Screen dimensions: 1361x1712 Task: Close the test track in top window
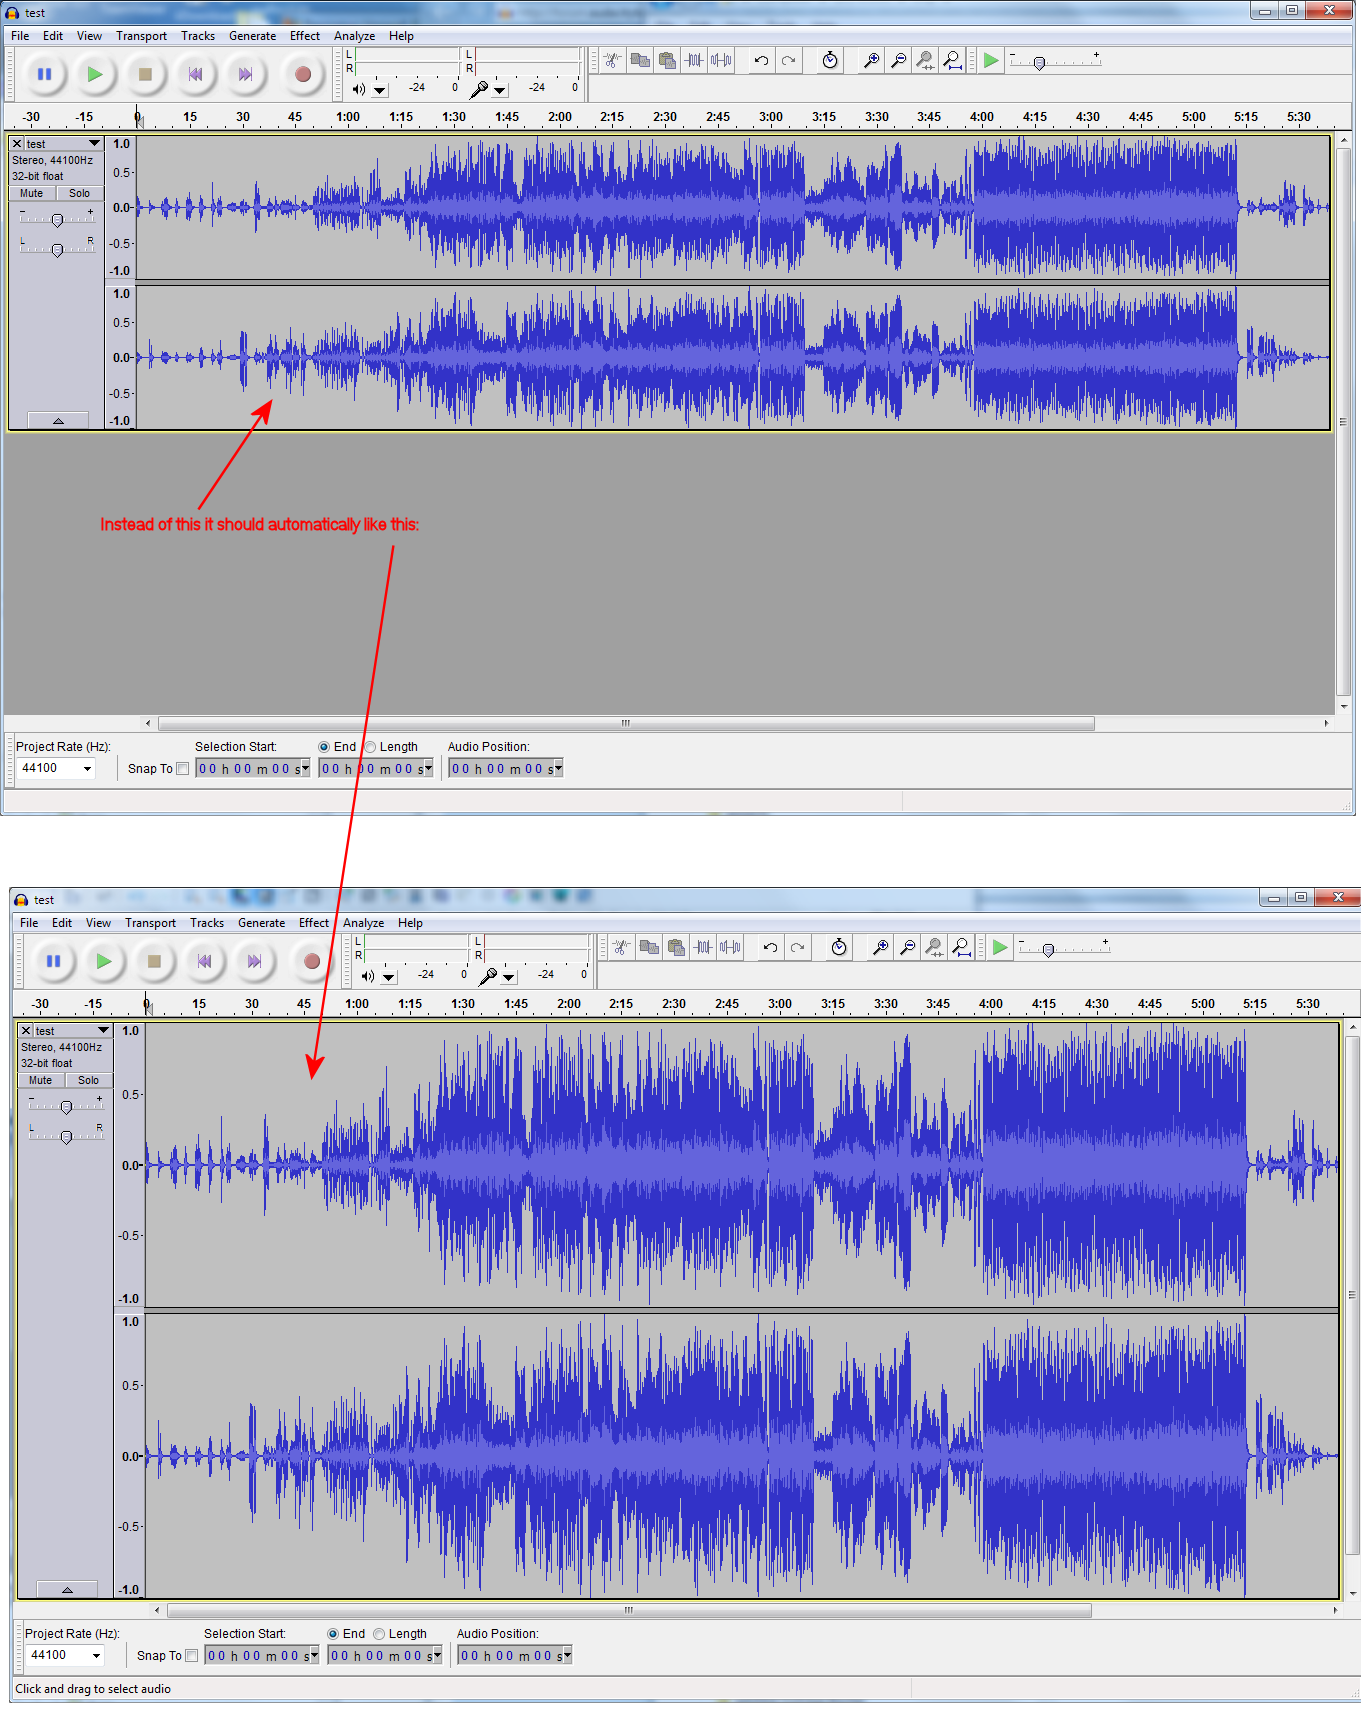click(17, 144)
